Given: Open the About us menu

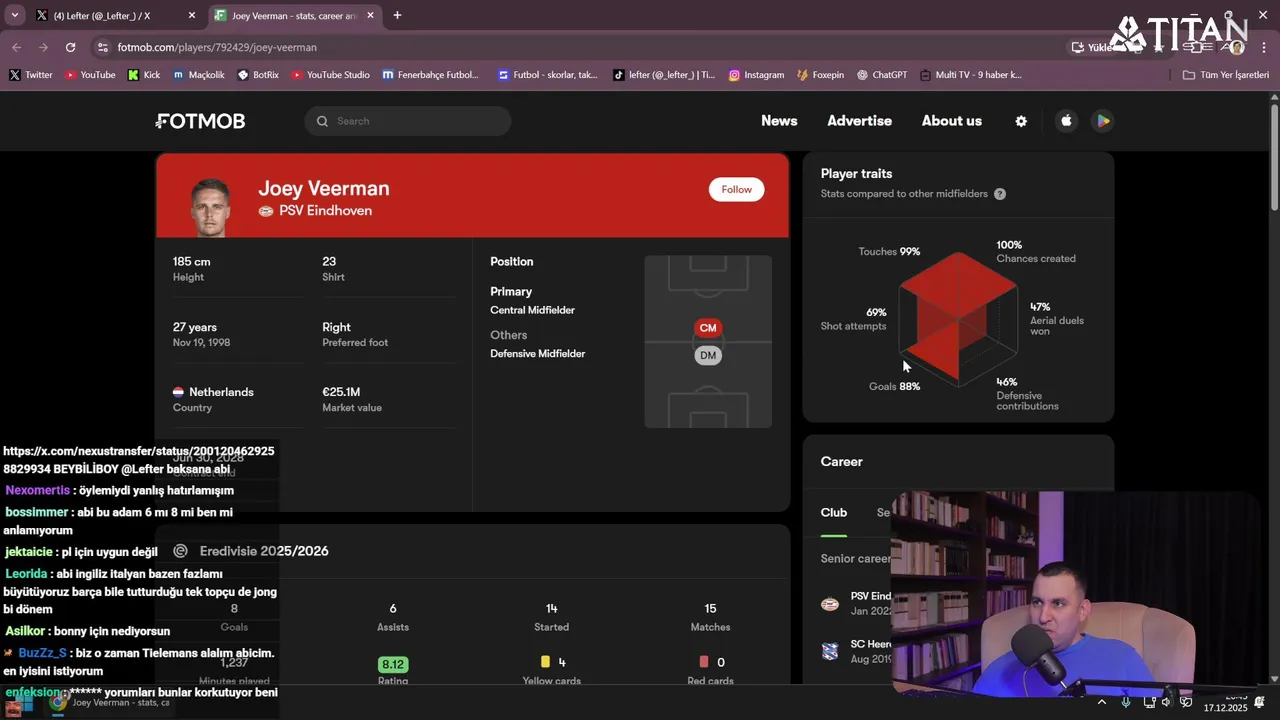Looking at the screenshot, I should 951,121.
